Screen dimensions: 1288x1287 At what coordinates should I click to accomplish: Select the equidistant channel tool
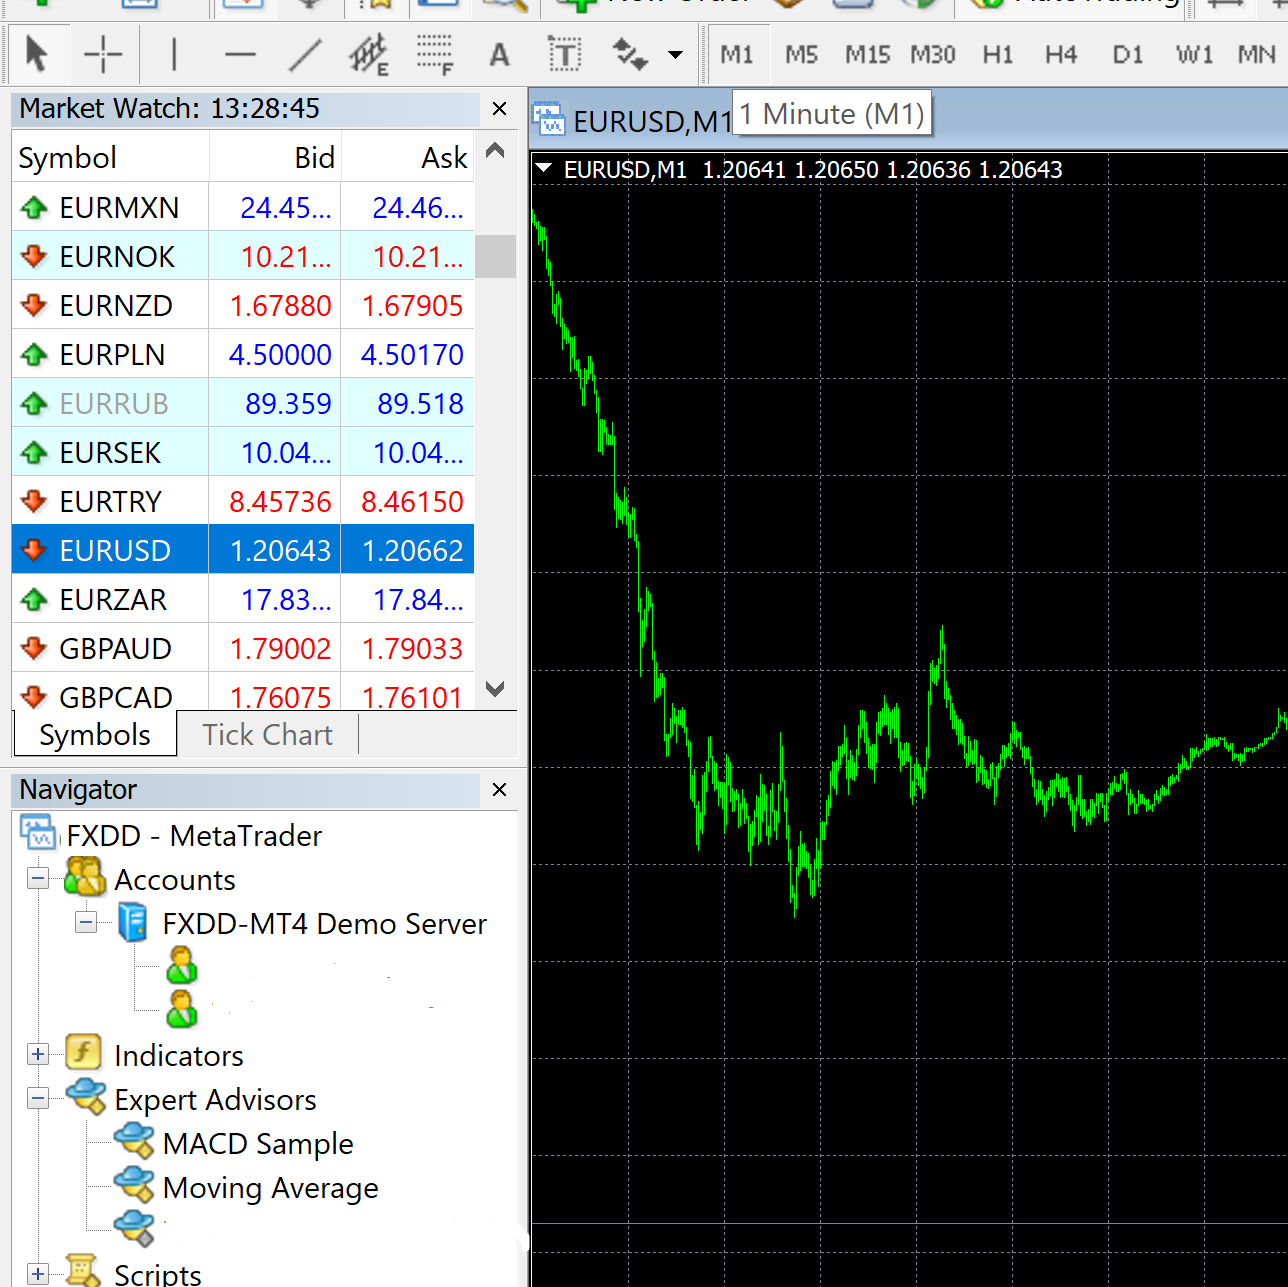[369, 54]
